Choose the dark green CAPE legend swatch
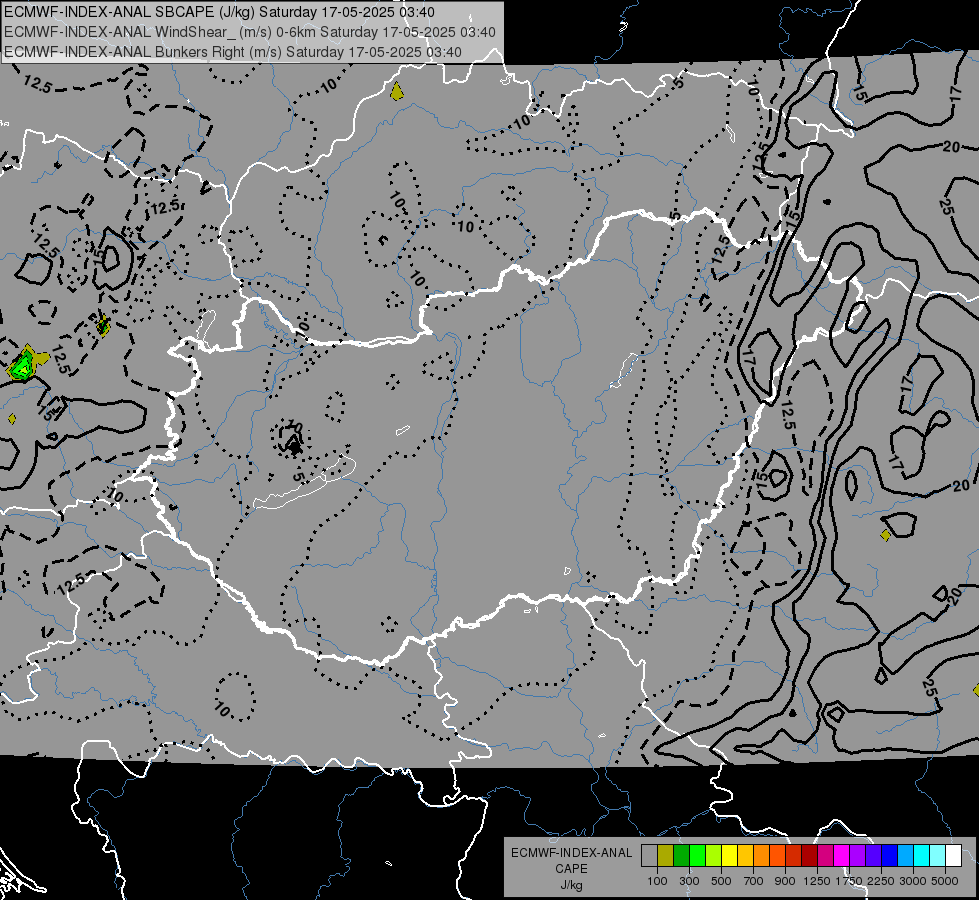 (681, 855)
